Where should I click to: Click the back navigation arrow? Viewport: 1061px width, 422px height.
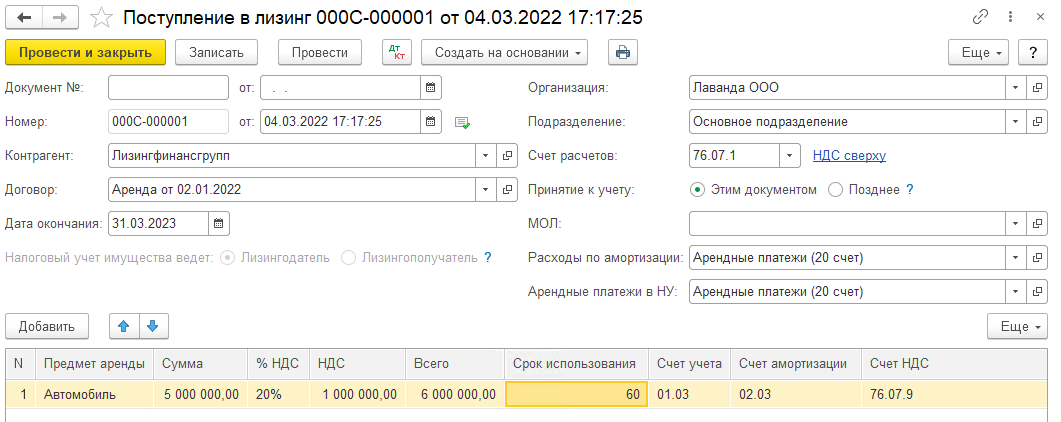(x=24, y=18)
